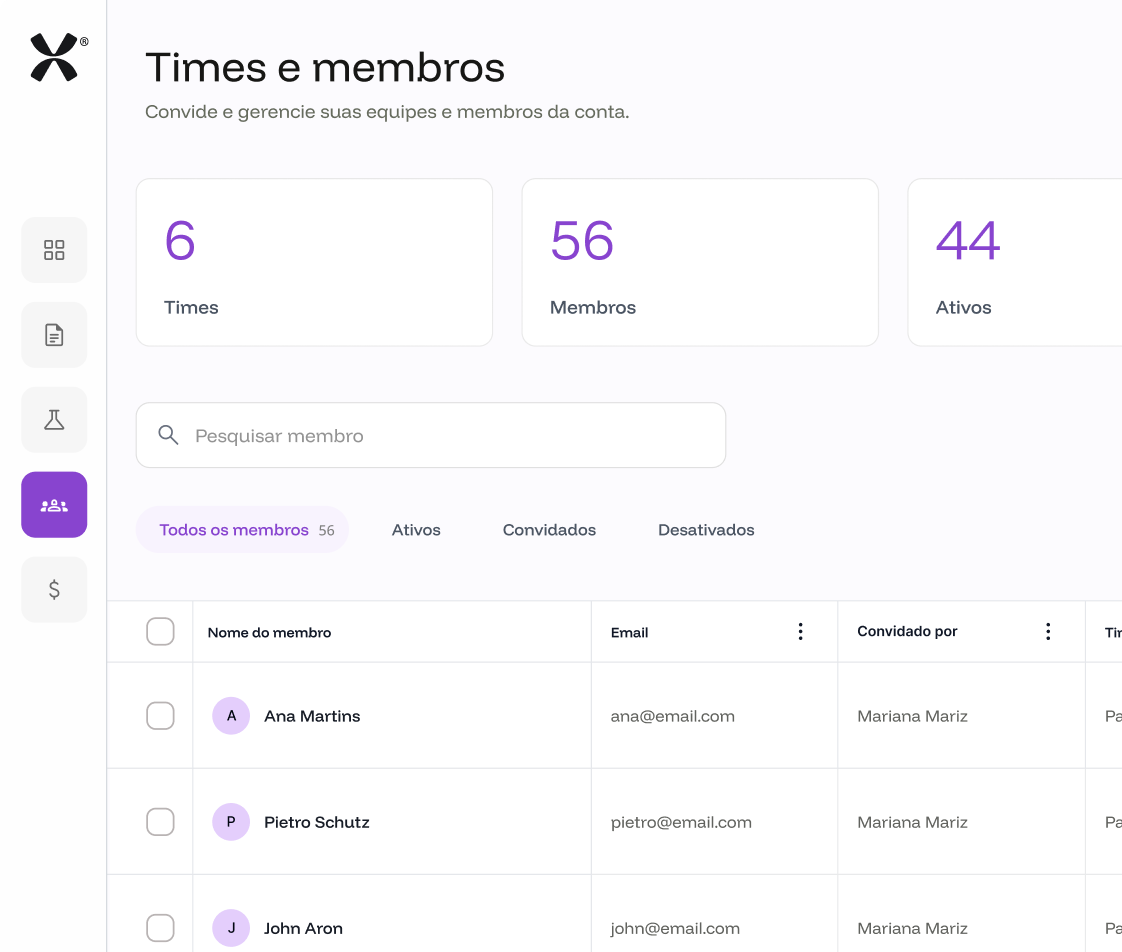
Task: Open the billing dollar icon in sidebar
Action: [x=54, y=590]
